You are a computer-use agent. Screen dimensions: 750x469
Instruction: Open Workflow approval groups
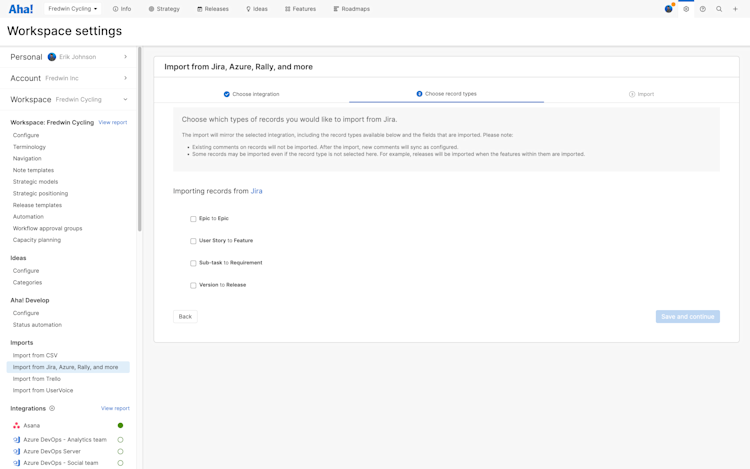pyautogui.click(x=47, y=229)
